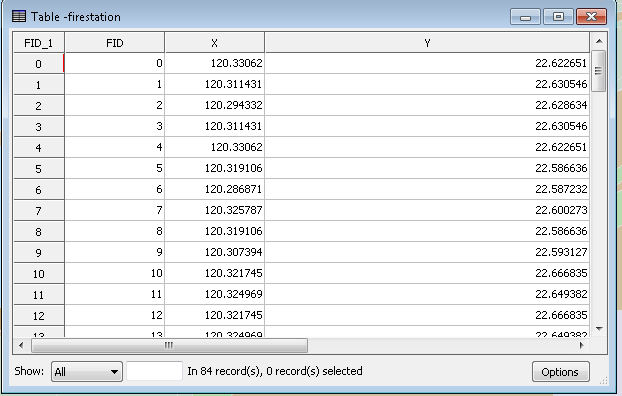Click the vertical scrollbar thumb
The height and width of the screenshot is (396, 622).
pos(598,71)
